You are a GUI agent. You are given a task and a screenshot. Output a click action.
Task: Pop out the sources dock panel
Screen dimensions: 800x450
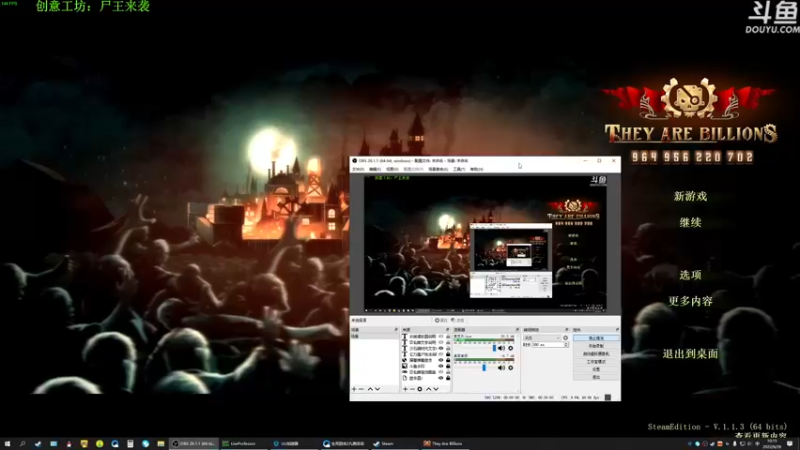tap(447, 330)
